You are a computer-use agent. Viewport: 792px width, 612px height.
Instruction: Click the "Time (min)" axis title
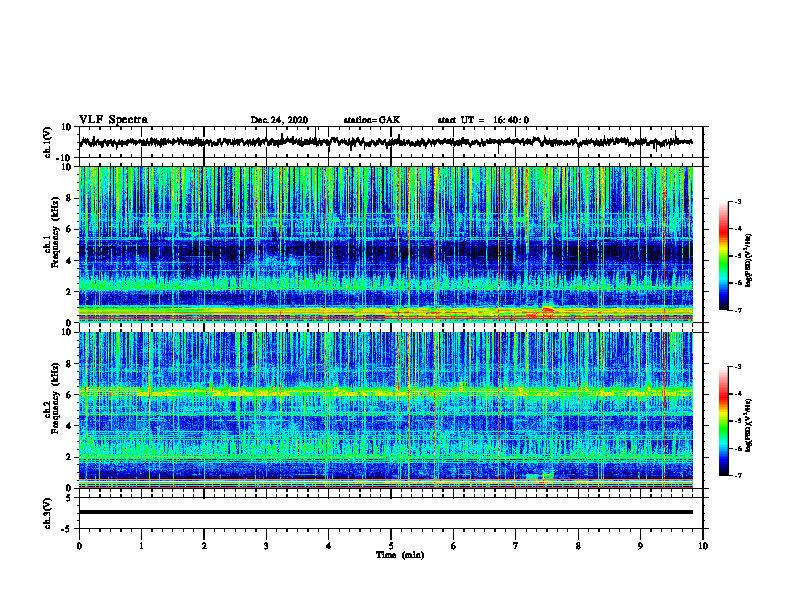point(400,555)
